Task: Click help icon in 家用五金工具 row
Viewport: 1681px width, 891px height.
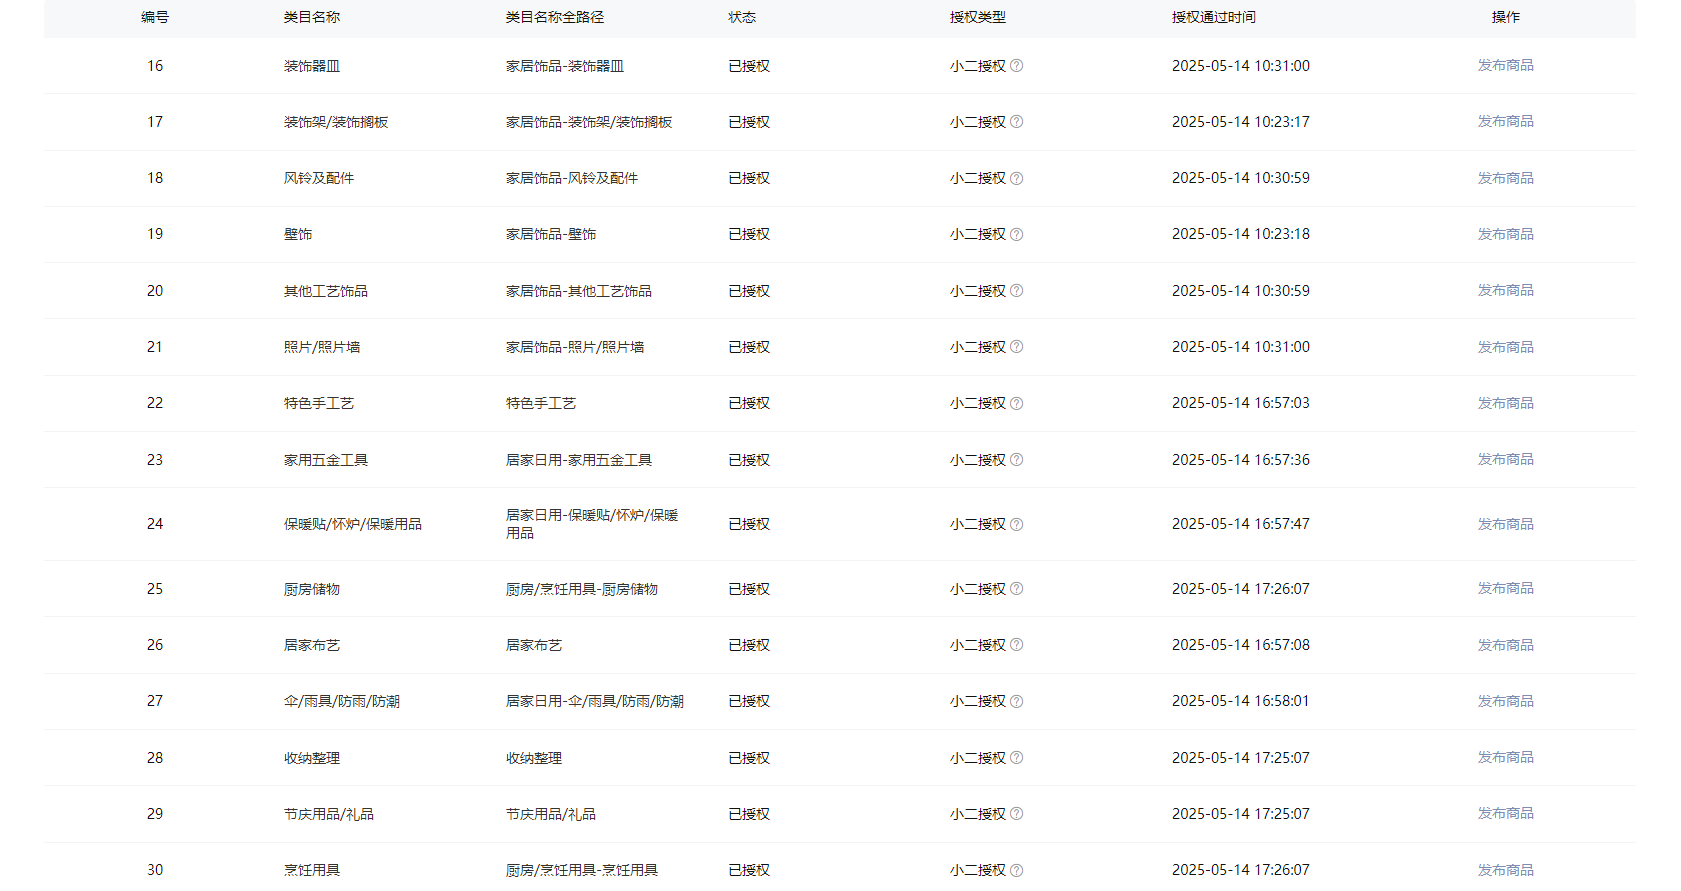Action: point(1016,460)
